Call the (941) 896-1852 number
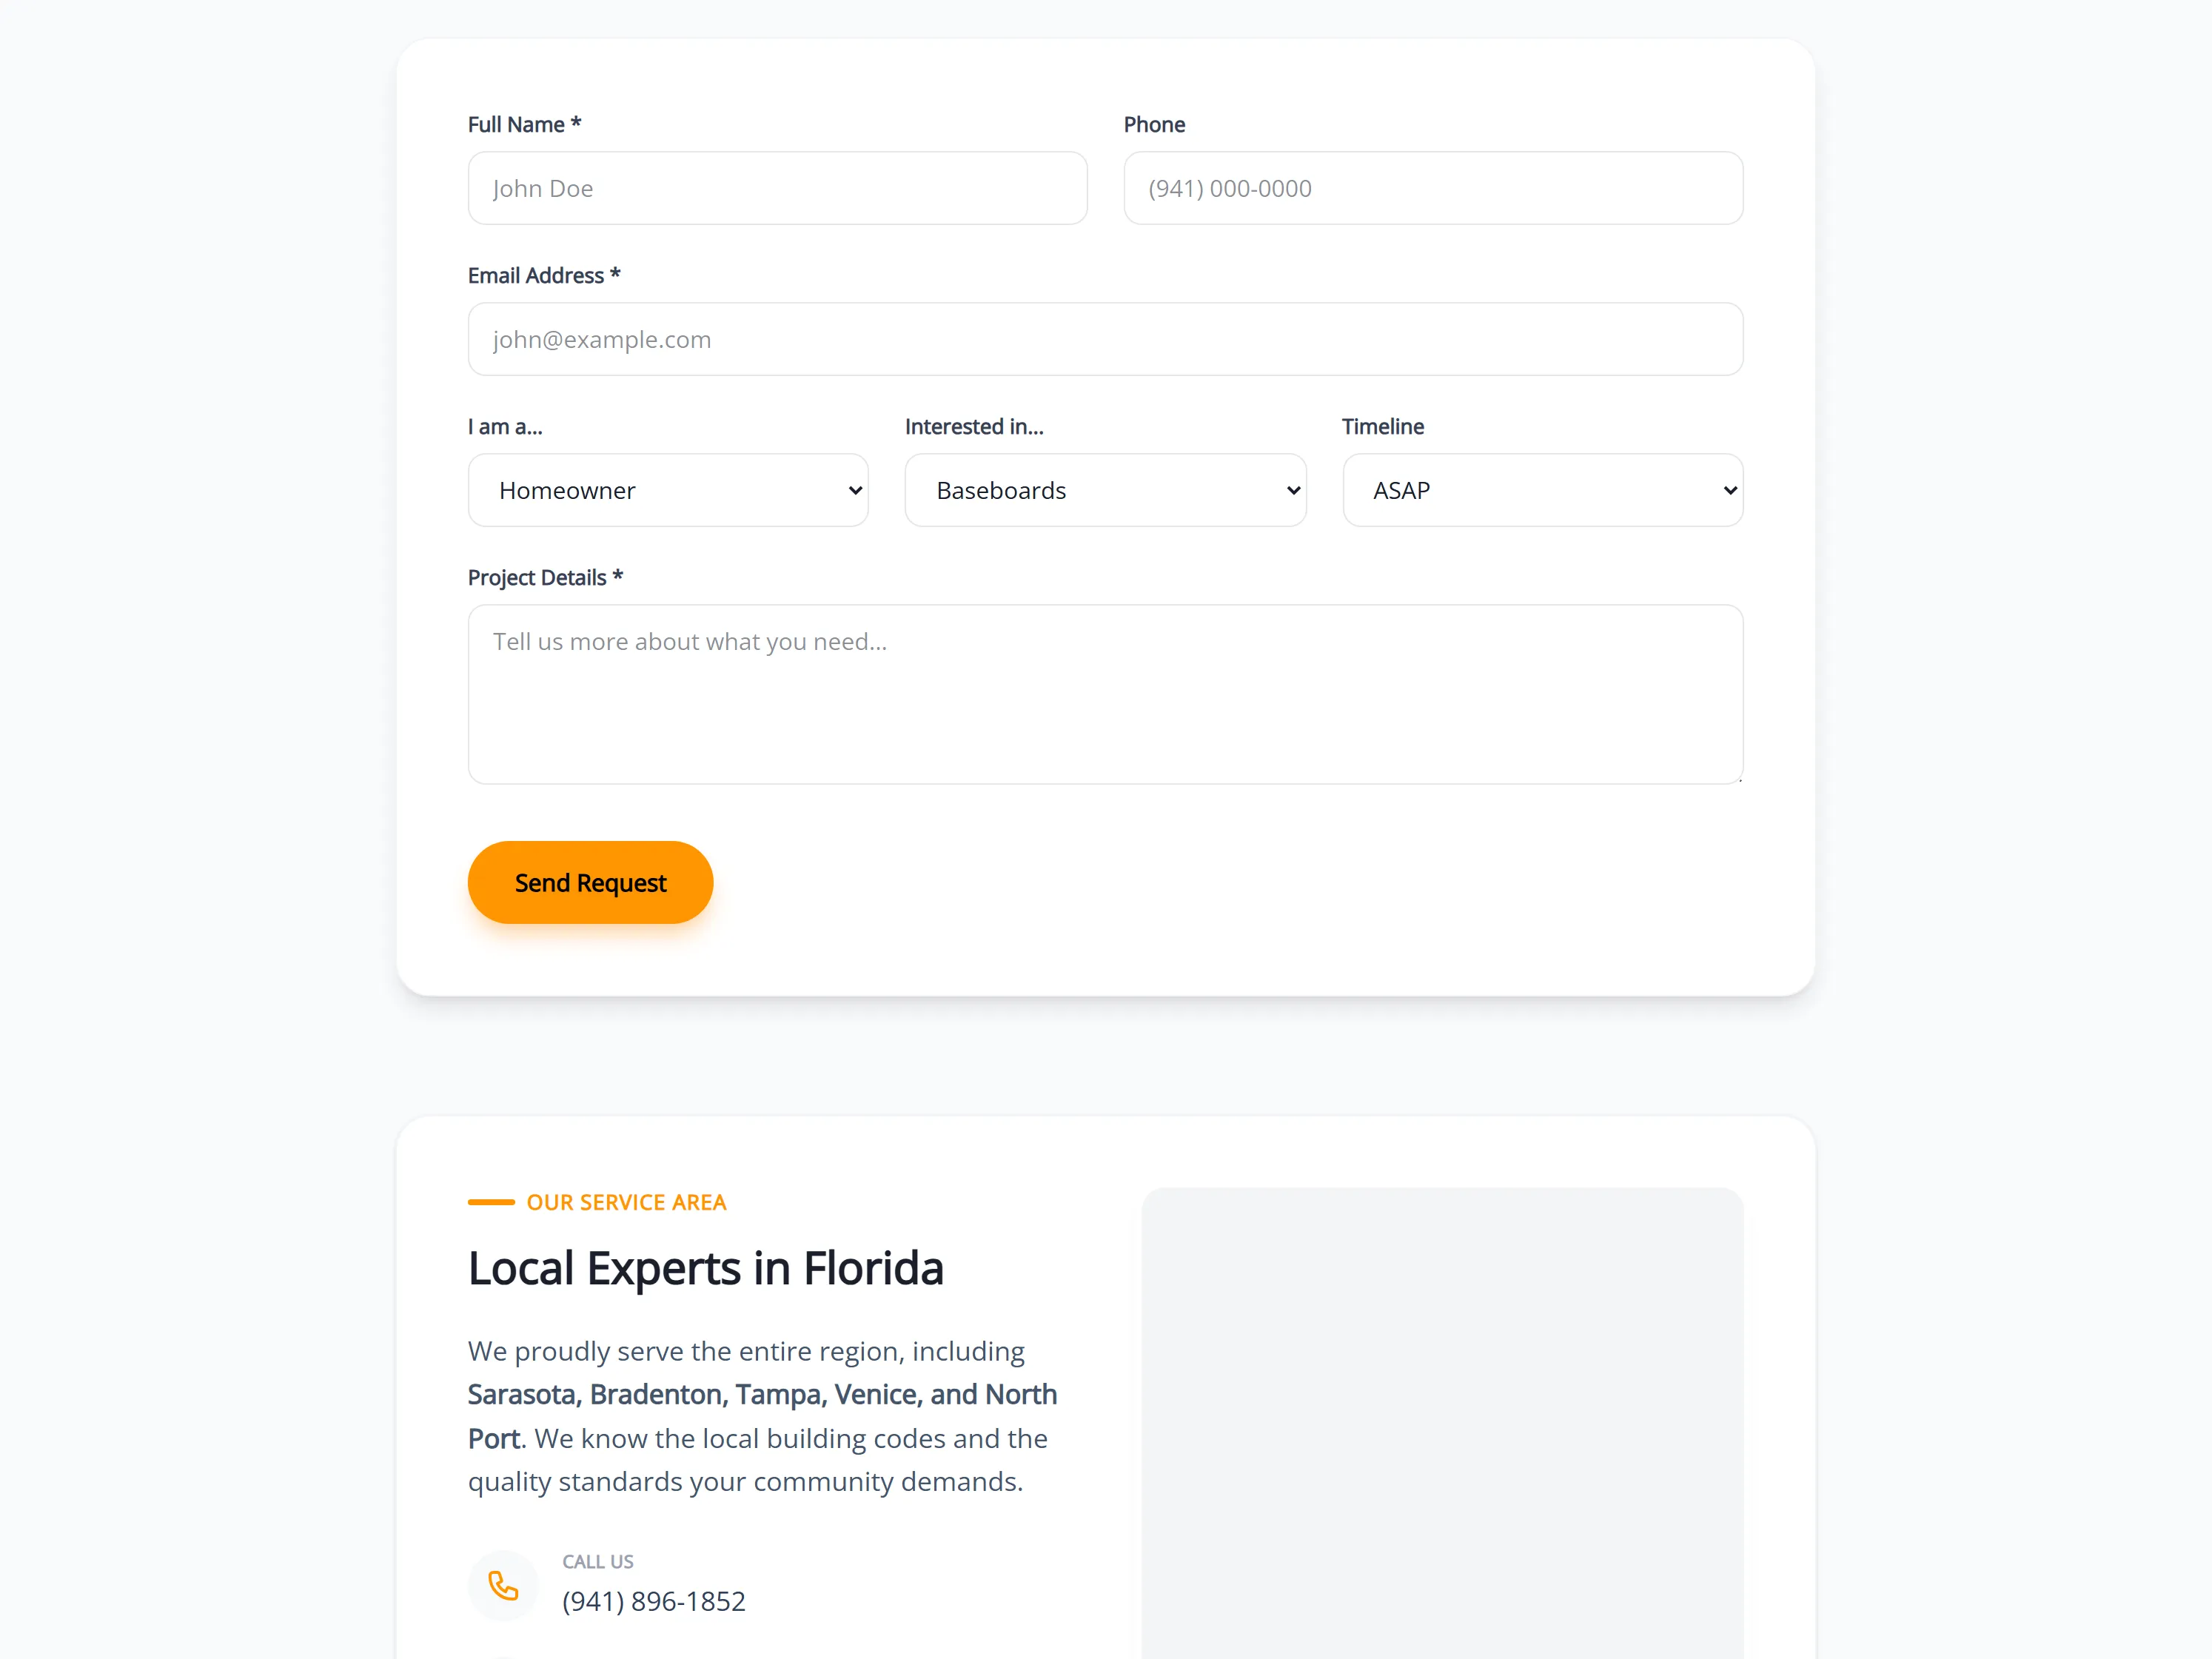This screenshot has width=2212, height=1659. pos(653,1601)
